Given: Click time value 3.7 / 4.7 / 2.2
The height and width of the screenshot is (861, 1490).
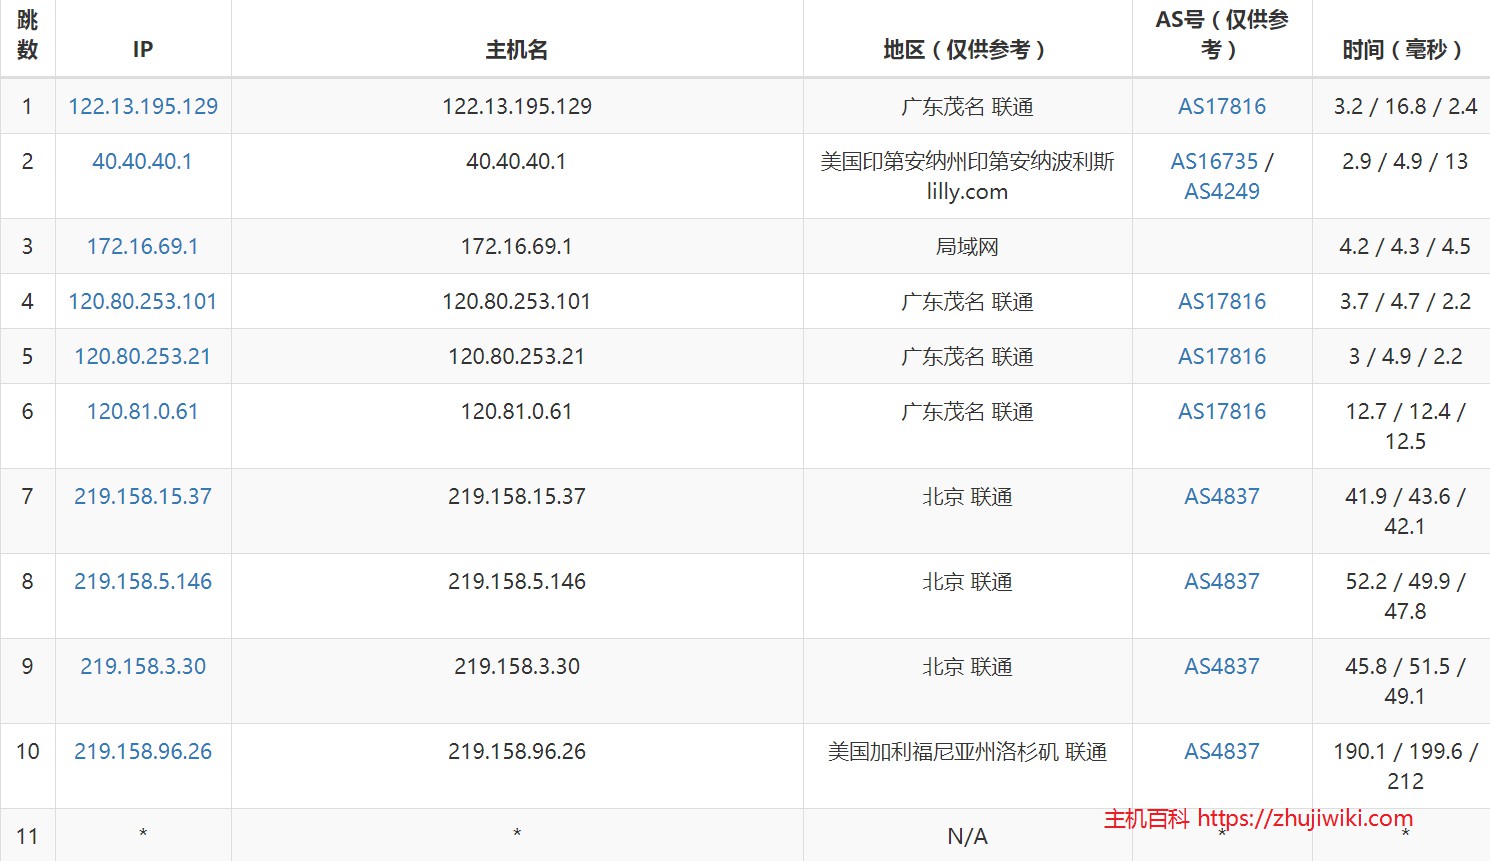Looking at the screenshot, I should pyautogui.click(x=1405, y=301).
